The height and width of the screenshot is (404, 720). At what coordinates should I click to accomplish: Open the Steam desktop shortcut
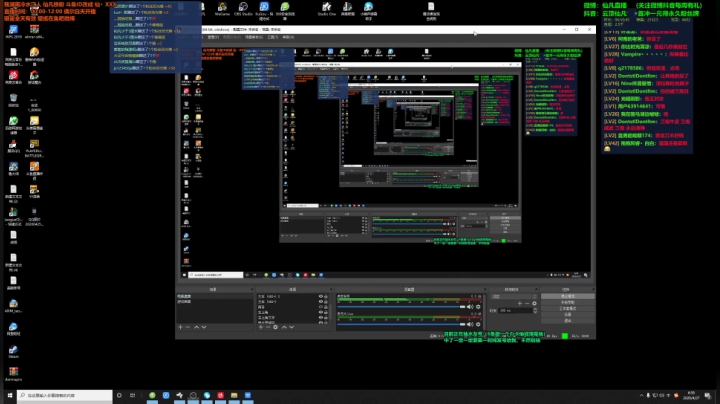pyautogui.click(x=13, y=352)
